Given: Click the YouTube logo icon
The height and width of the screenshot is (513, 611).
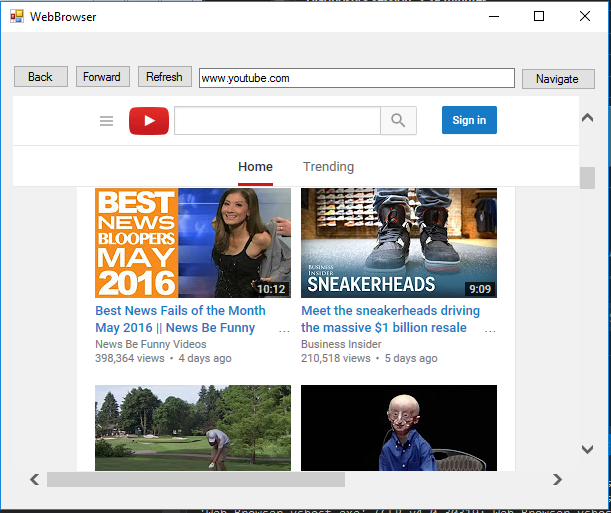Looking at the screenshot, I should click(149, 121).
